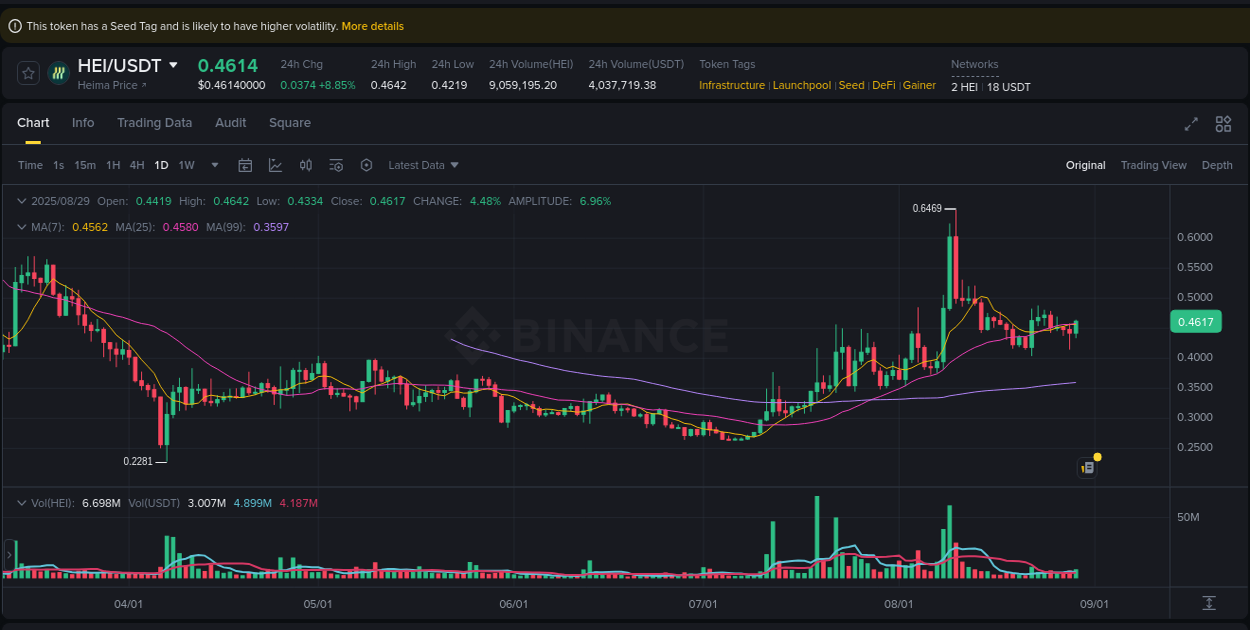
Task: Open the indicator settings icon
Action: tap(336, 165)
